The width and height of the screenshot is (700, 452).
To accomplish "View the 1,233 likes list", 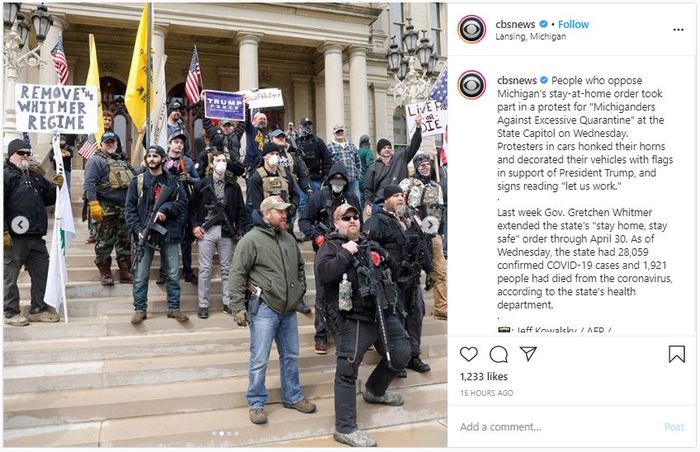I will pos(484,377).
